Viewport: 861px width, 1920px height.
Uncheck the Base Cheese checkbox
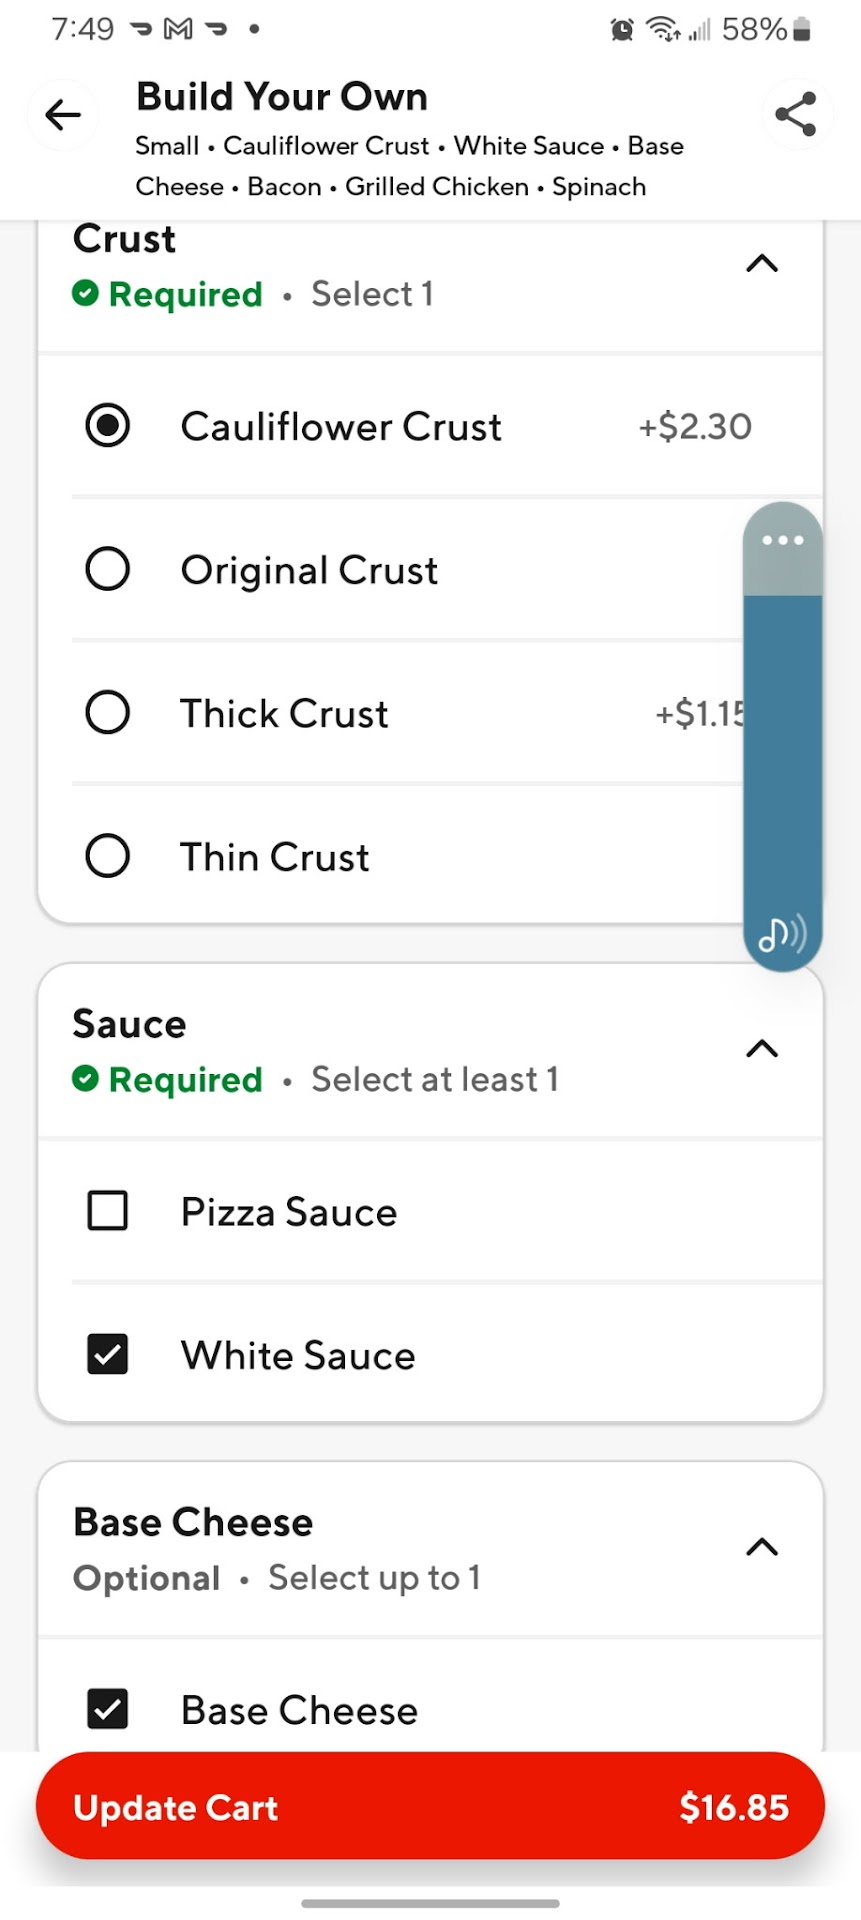[108, 1709]
